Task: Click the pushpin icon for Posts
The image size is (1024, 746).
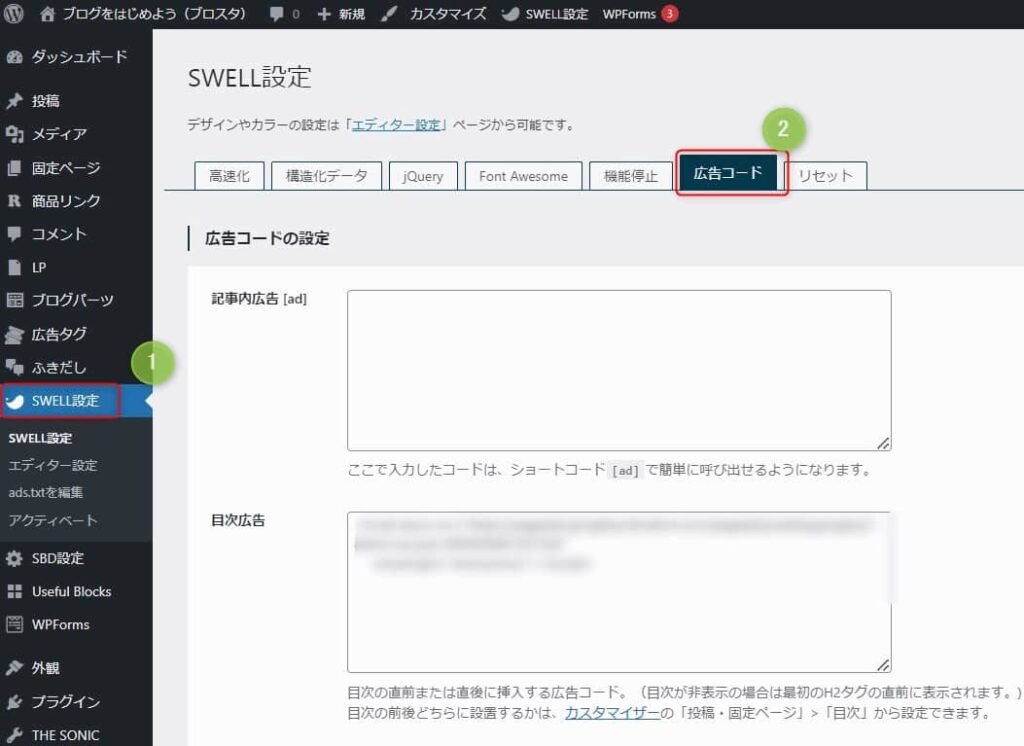Action: pyautogui.click(x=14, y=101)
